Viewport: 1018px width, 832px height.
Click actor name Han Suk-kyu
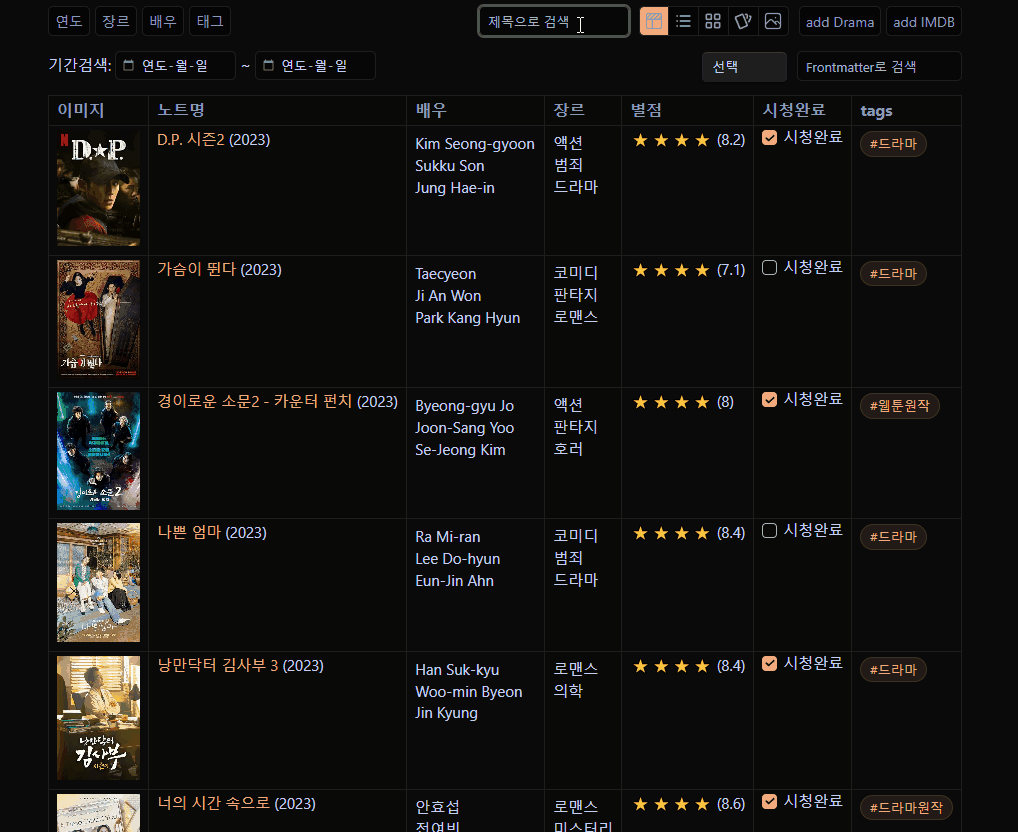click(x=457, y=670)
